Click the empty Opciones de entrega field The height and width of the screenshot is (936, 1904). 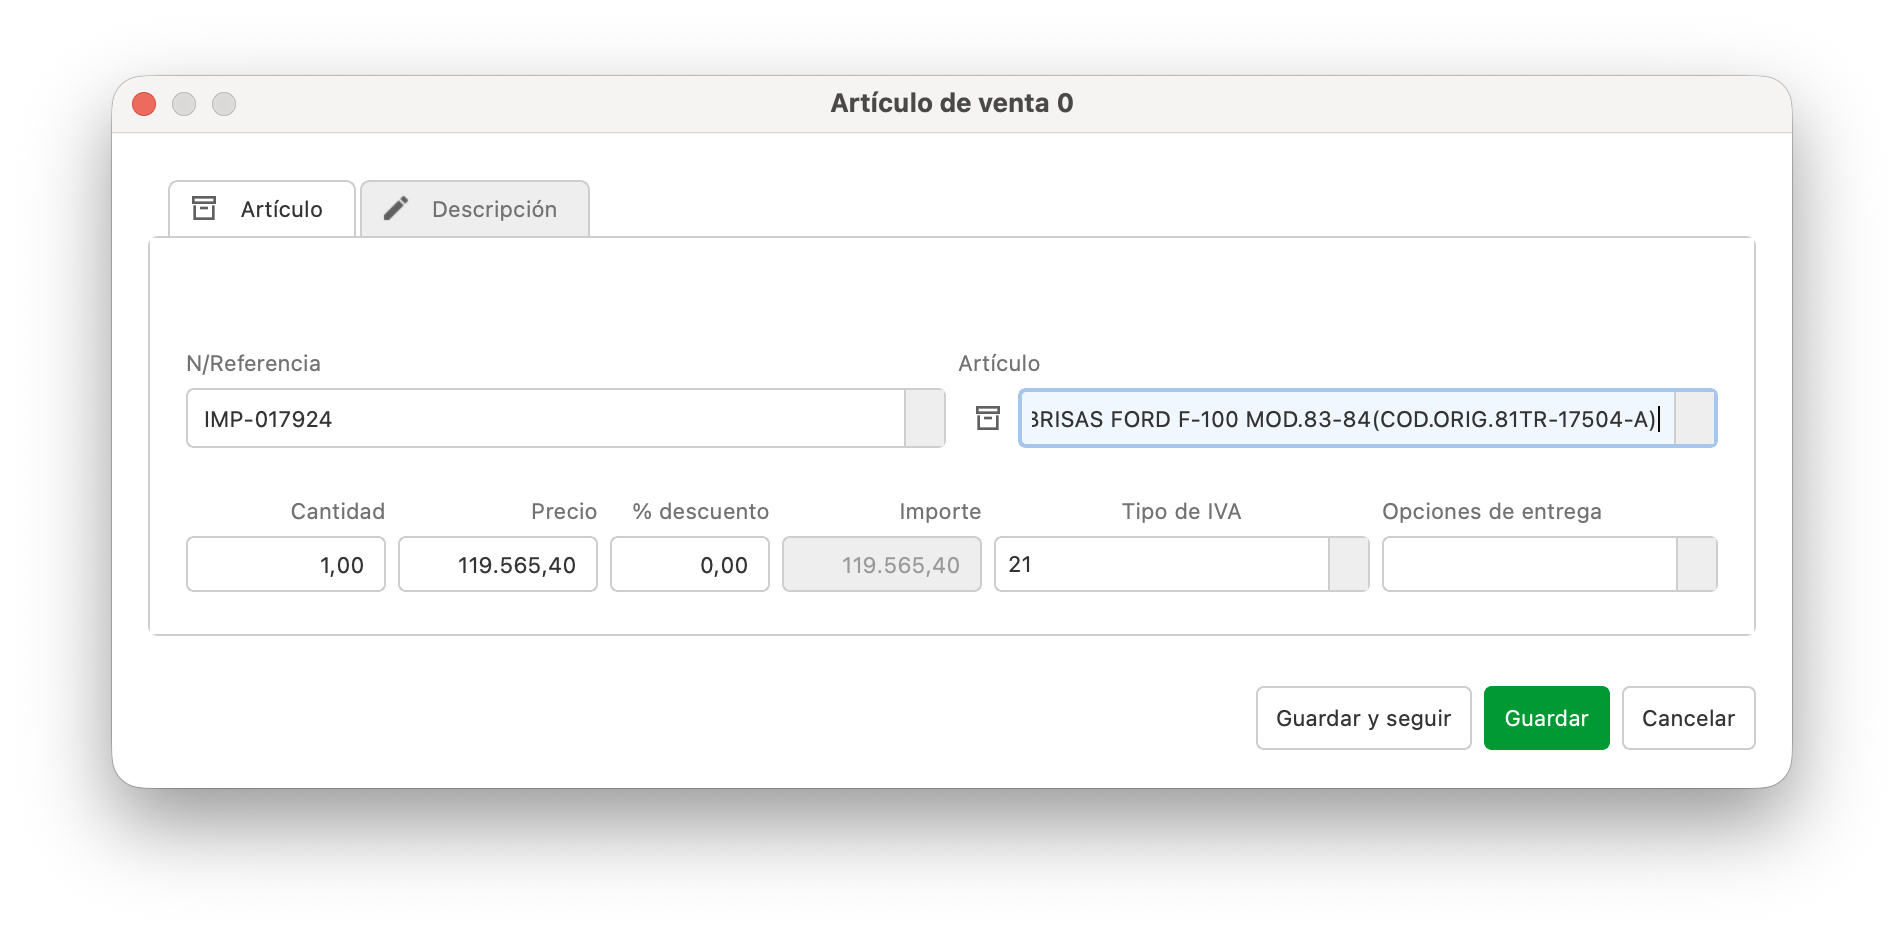[x=1530, y=564]
